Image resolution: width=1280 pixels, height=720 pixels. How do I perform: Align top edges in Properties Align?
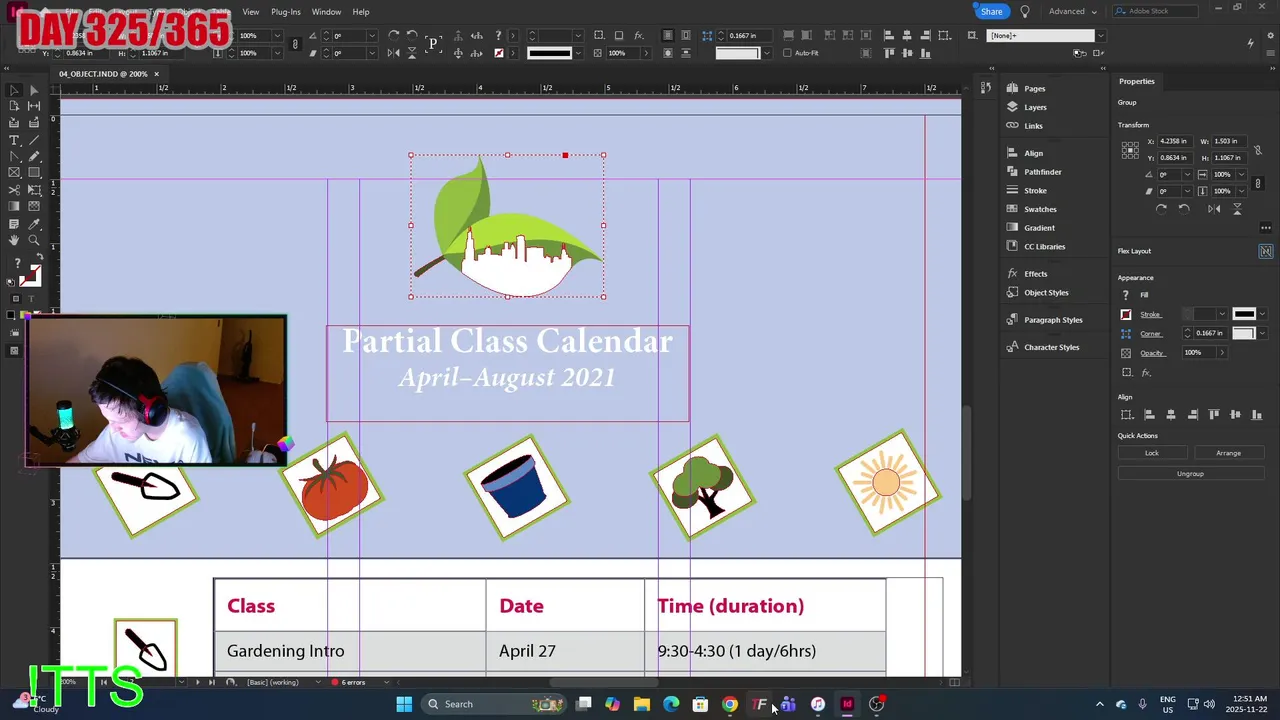pyautogui.click(x=1214, y=415)
